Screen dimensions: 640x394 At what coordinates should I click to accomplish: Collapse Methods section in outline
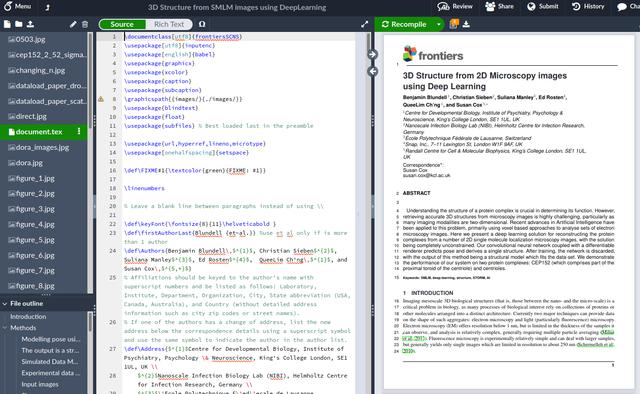click(x=5, y=328)
